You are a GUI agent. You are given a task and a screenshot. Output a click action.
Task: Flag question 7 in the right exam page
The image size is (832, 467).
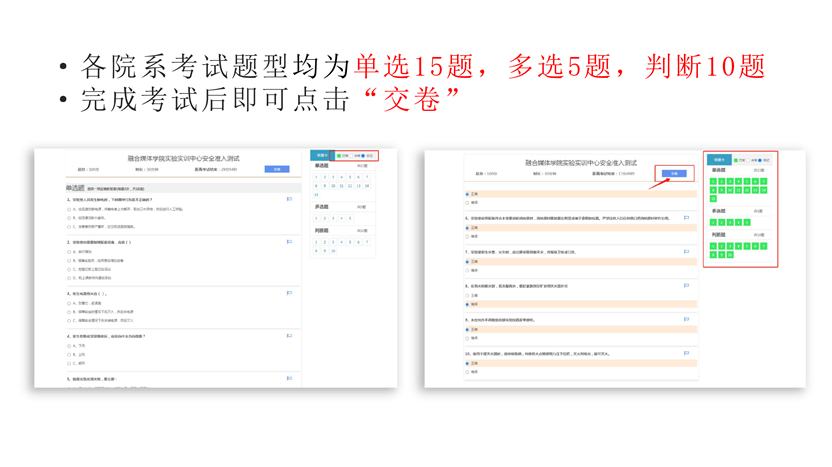pos(686,252)
